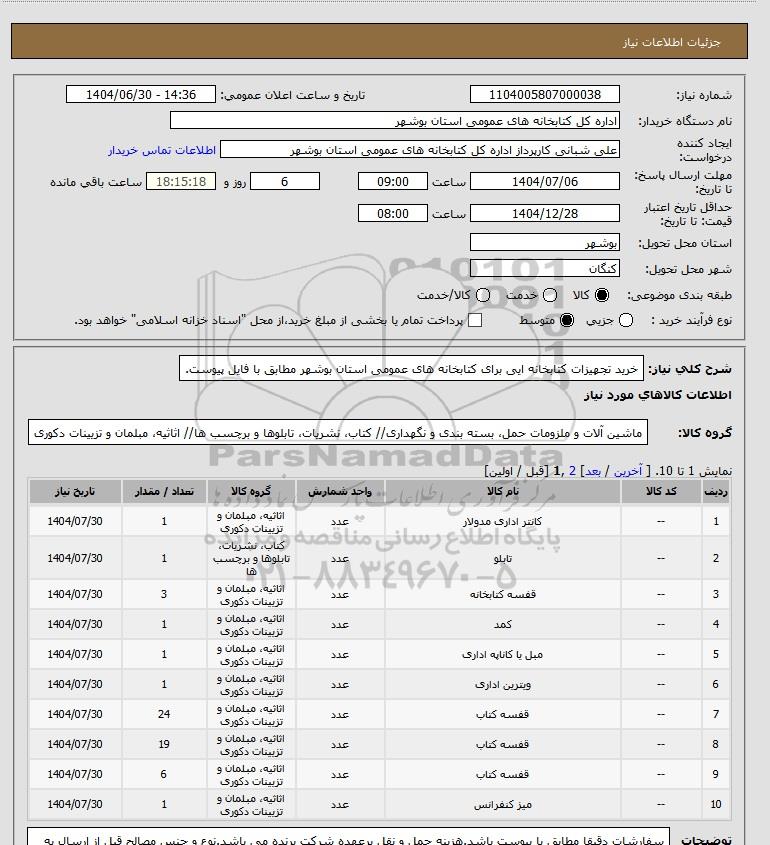Click the شماره نیاز number field

pyautogui.click(x=544, y=94)
